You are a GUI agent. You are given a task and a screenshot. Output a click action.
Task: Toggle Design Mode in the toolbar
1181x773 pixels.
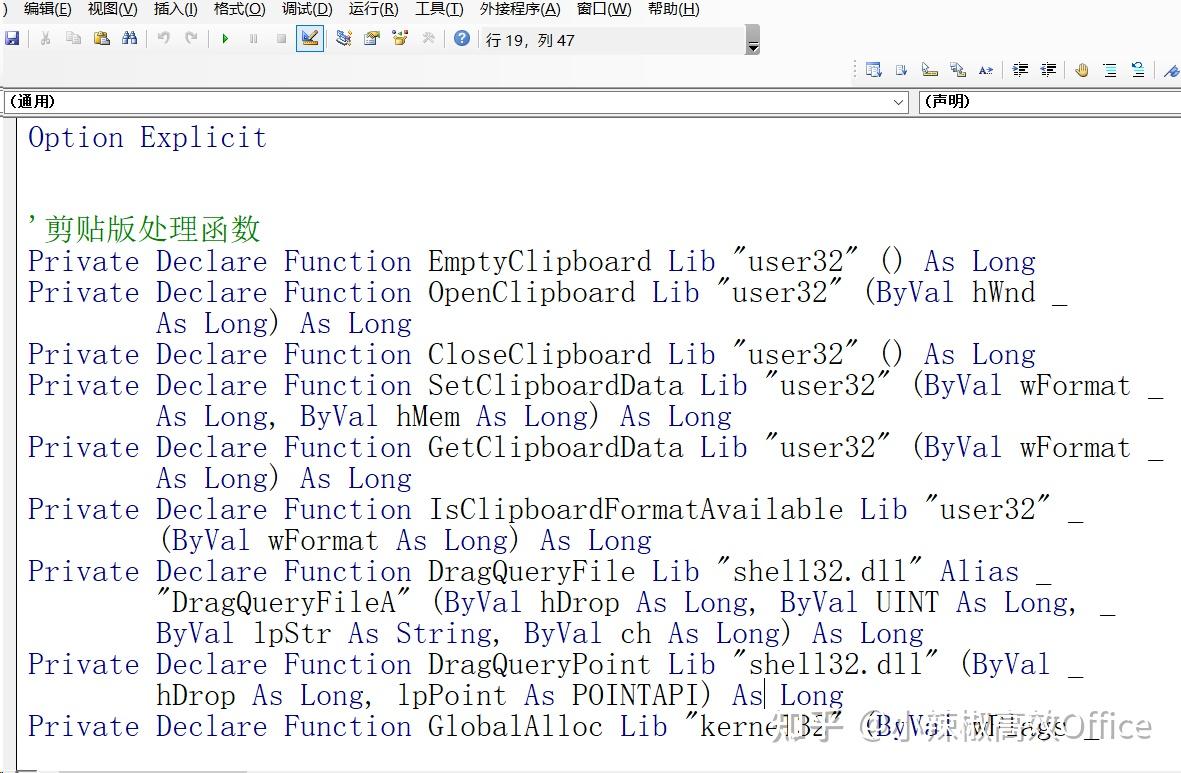coord(310,40)
